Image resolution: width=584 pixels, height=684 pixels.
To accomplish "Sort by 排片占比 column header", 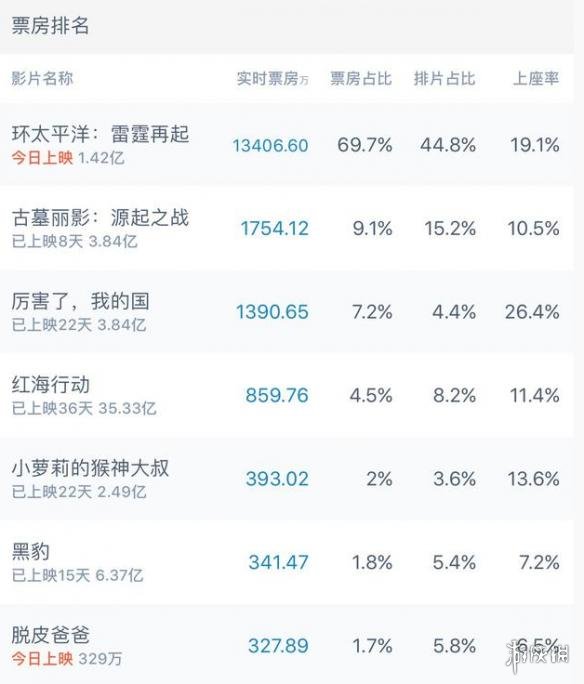I will 444,79.
